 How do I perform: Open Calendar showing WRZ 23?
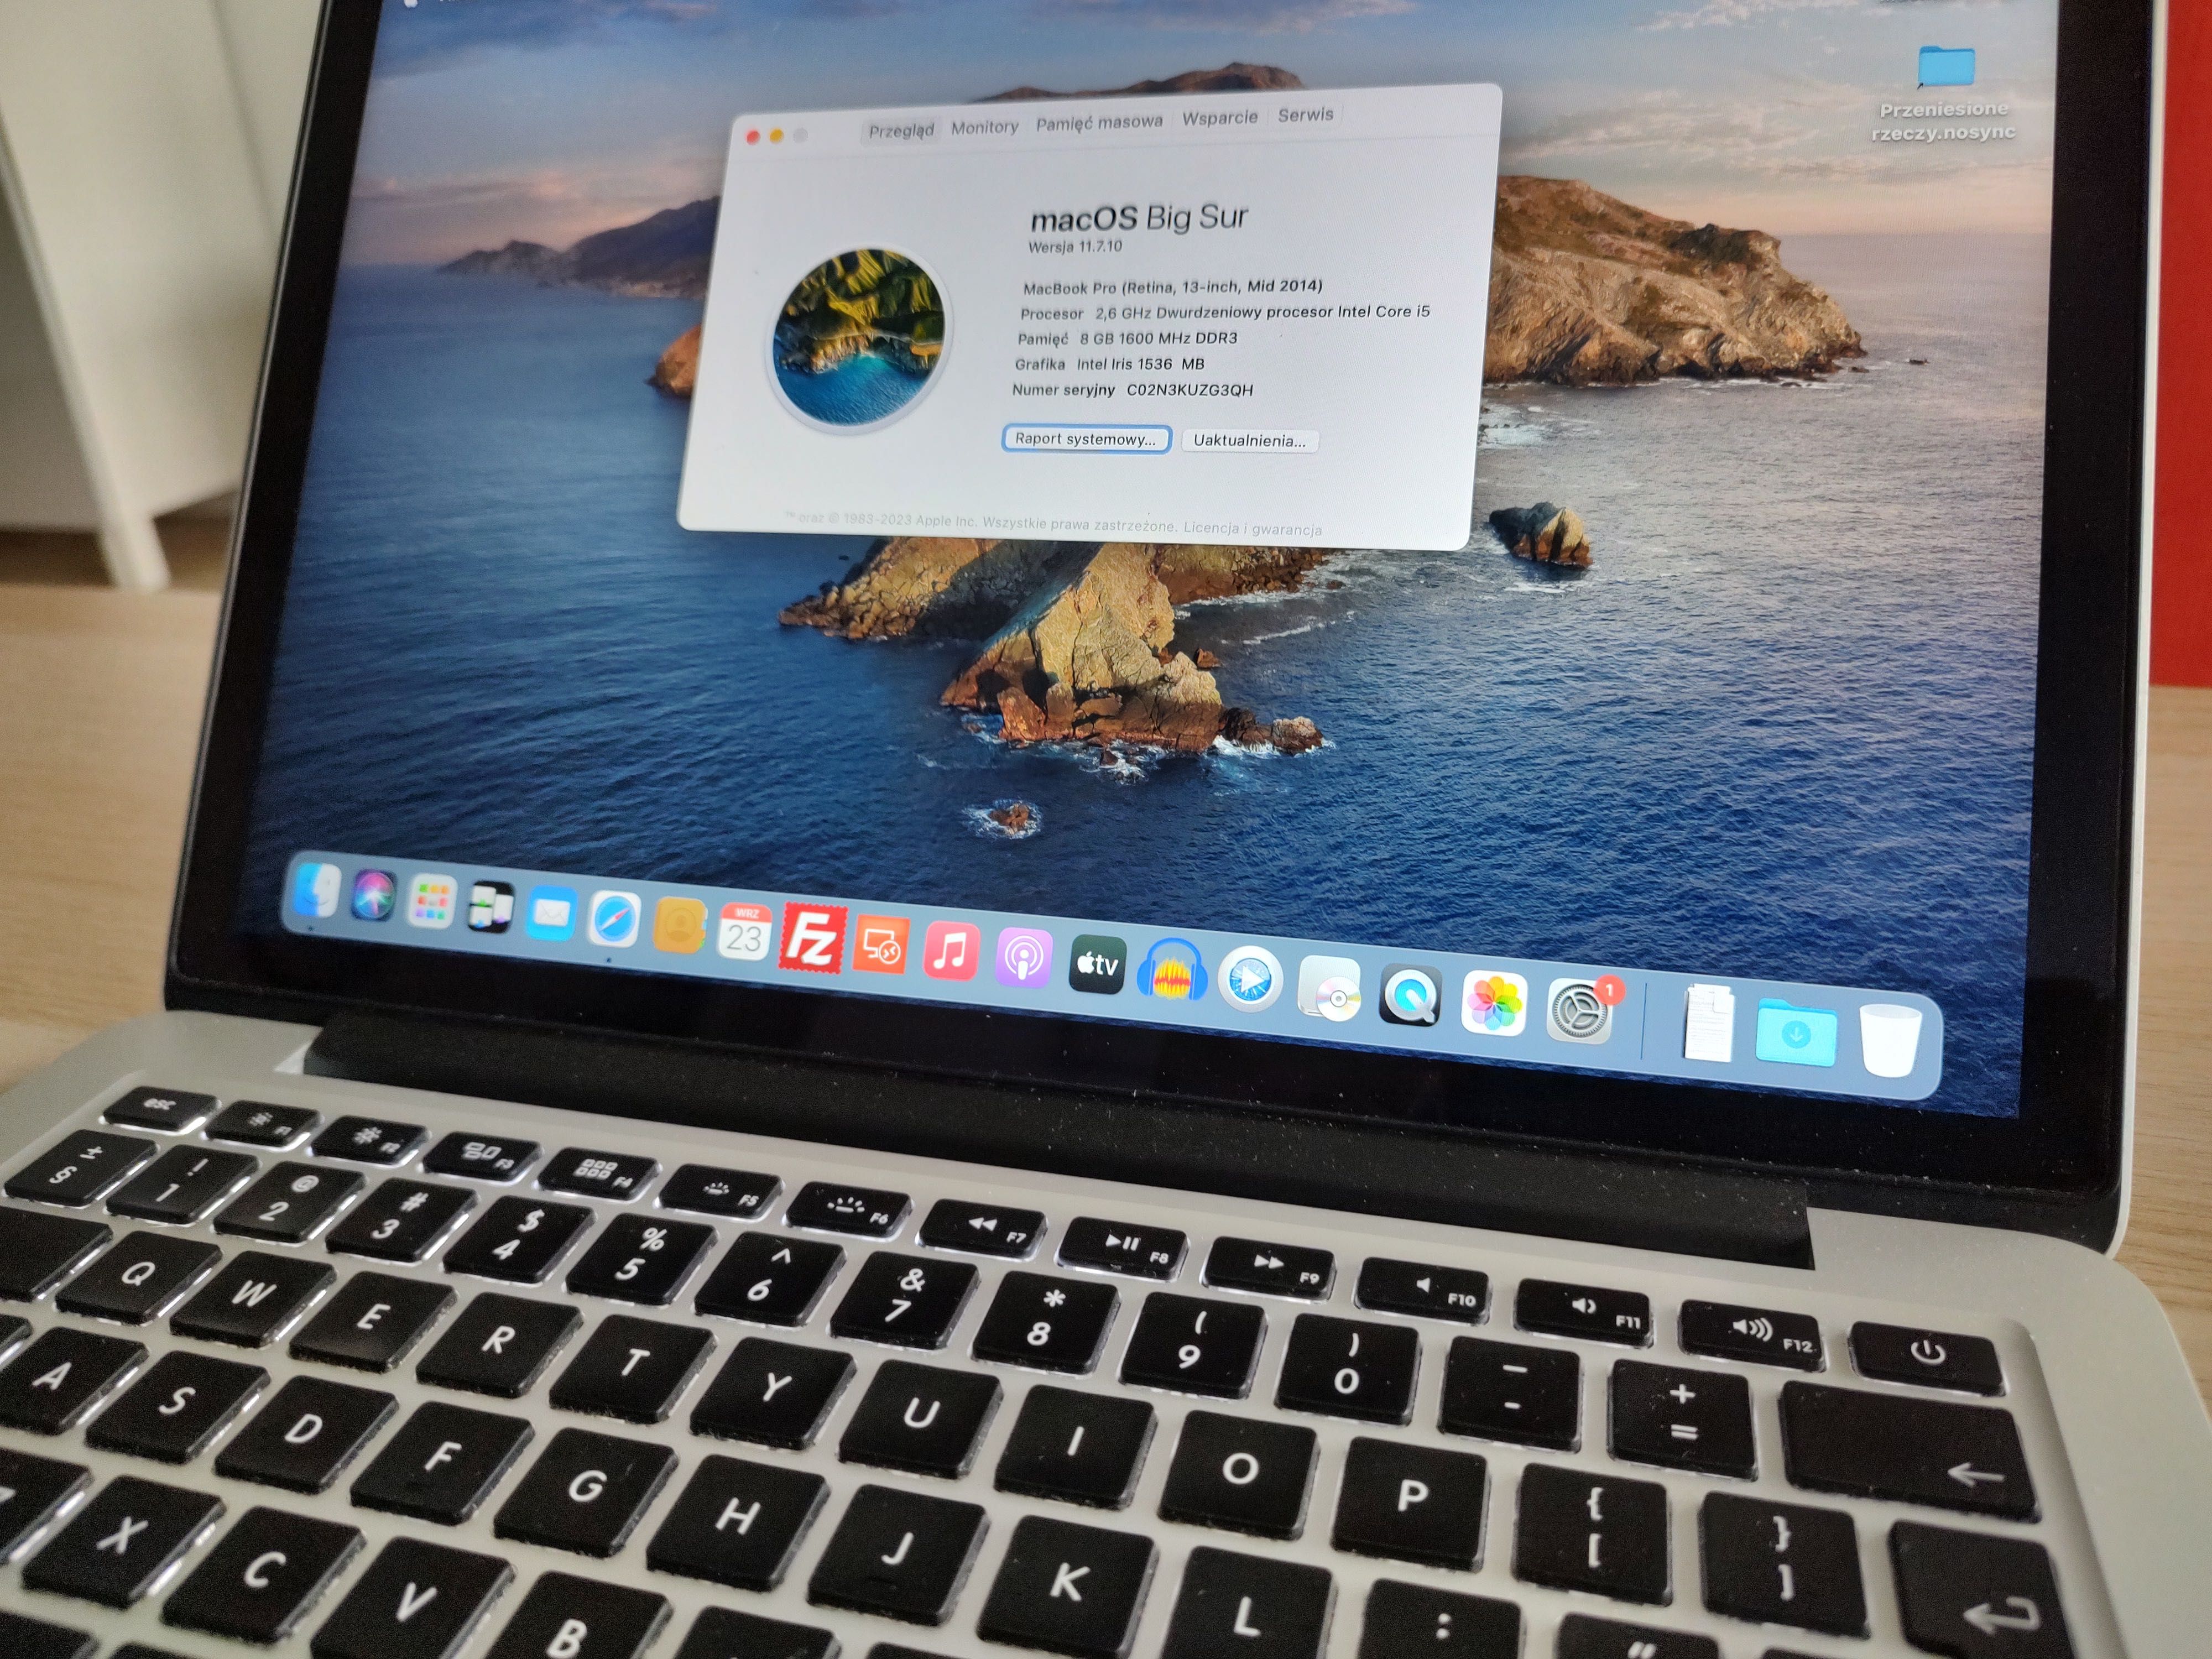(744, 932)
